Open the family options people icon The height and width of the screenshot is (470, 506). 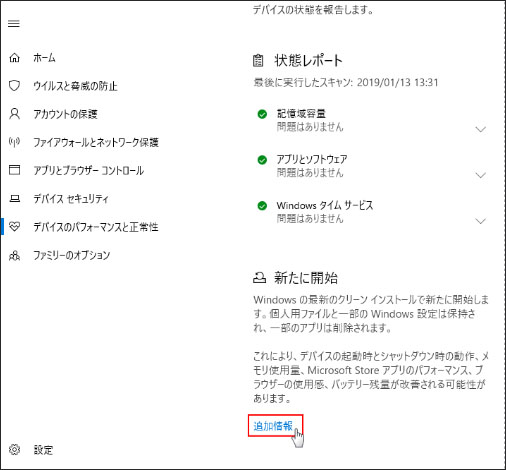14,255
